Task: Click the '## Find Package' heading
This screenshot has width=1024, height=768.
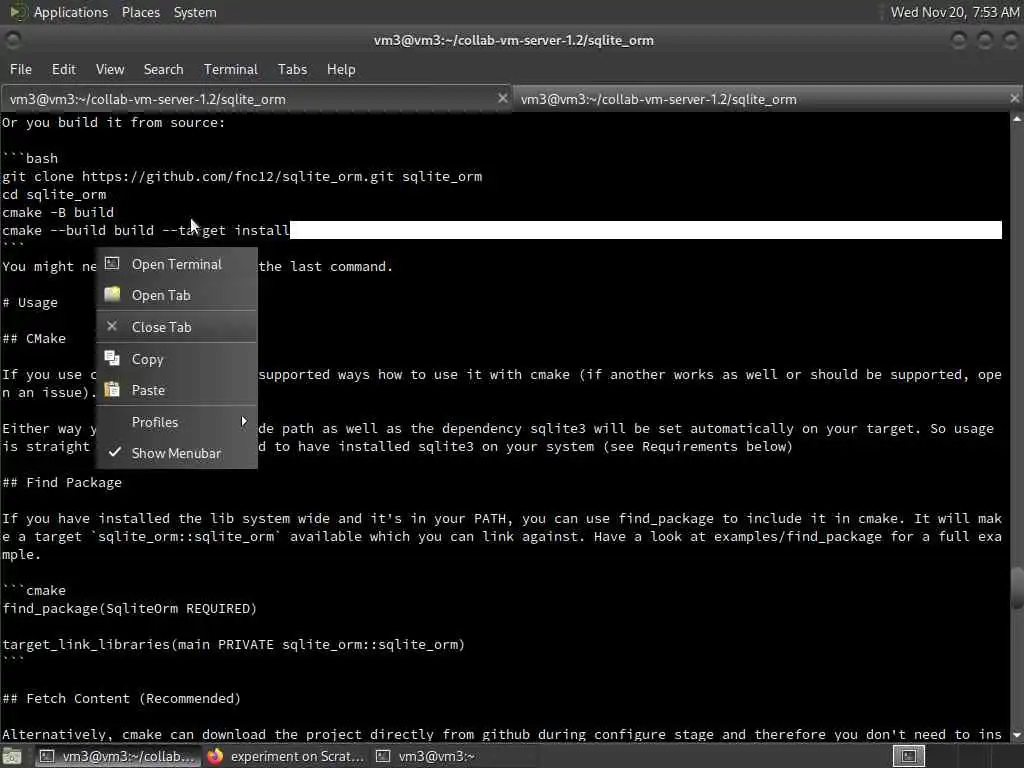Action: pyautogui.click(x=62, y=483)
